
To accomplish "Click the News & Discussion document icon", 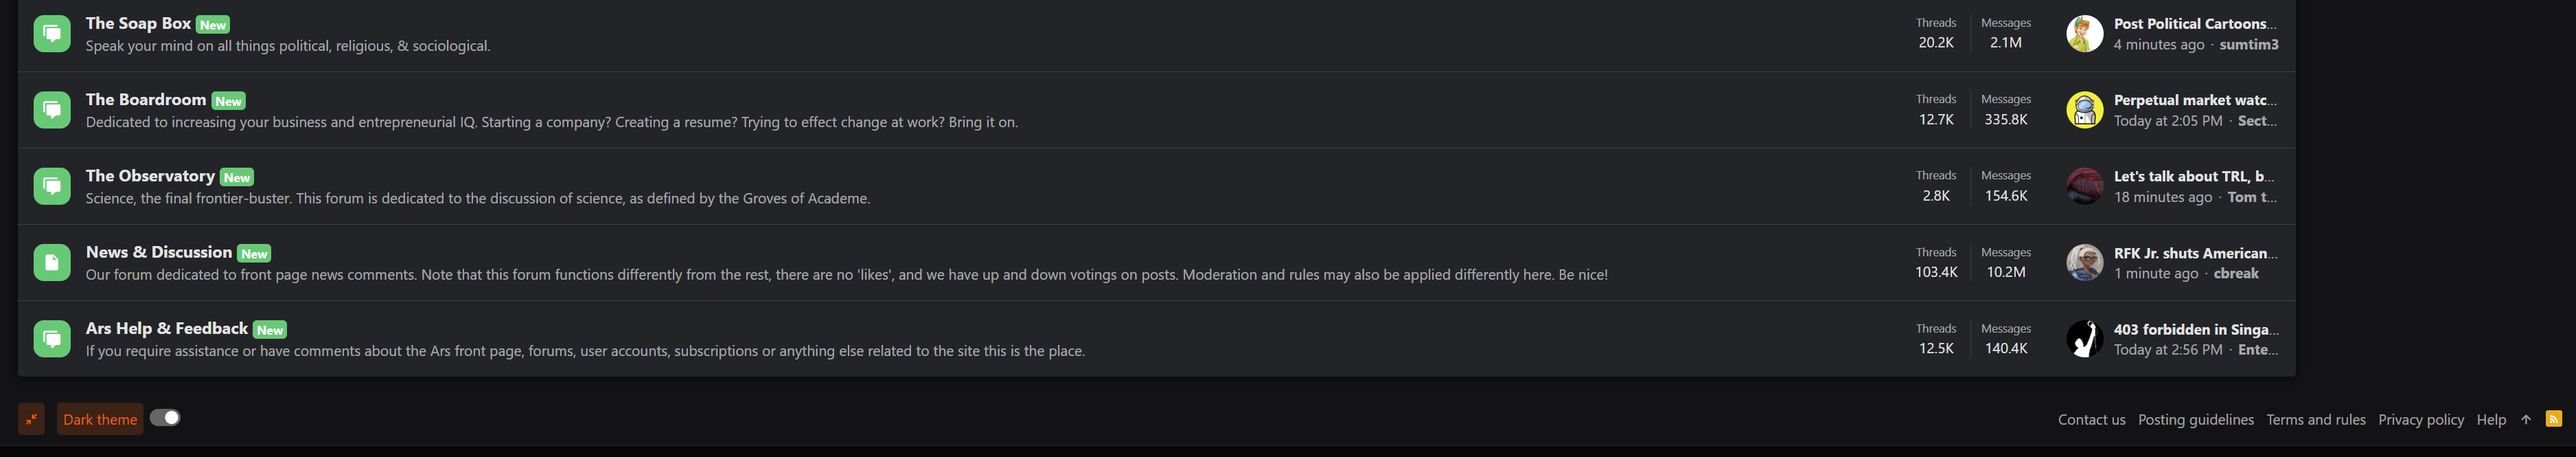I will click(52, 262).
